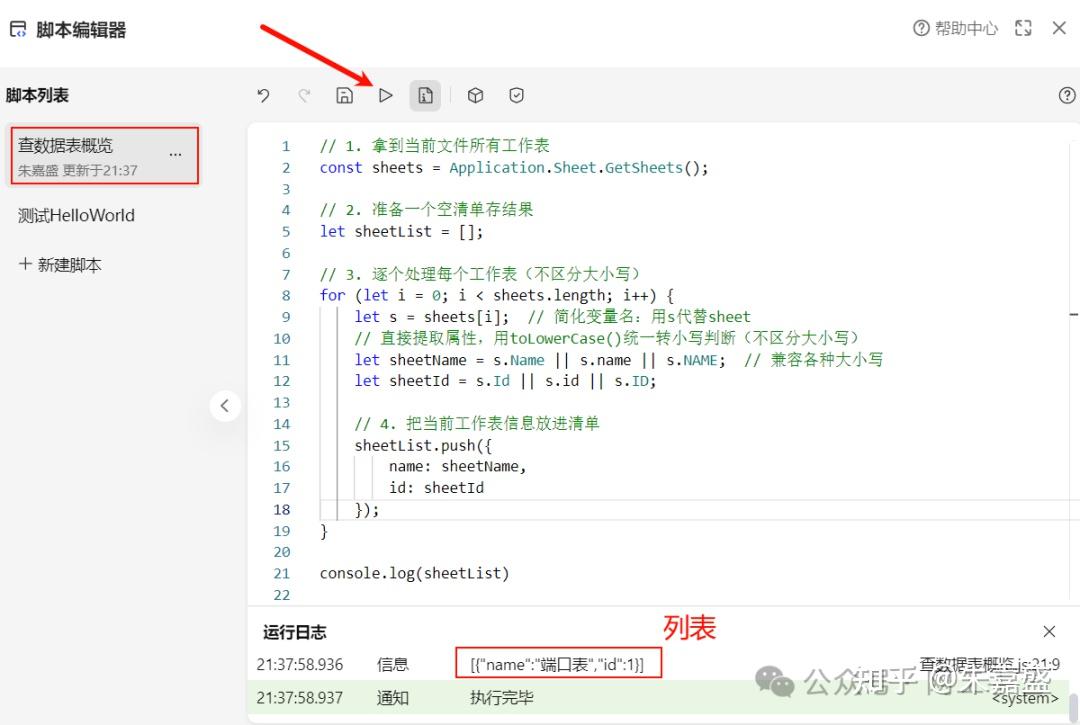Click the name: sheetName, line
The height and width of the screenshot is (725, 1080).
[x=457, y=466]
